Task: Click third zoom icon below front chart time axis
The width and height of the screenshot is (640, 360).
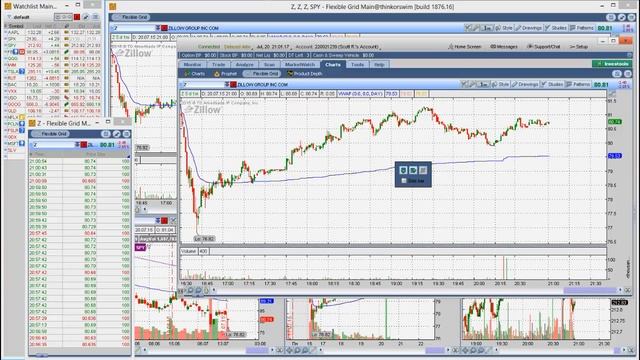Action: pyautogui.click(x=206, y=291)
